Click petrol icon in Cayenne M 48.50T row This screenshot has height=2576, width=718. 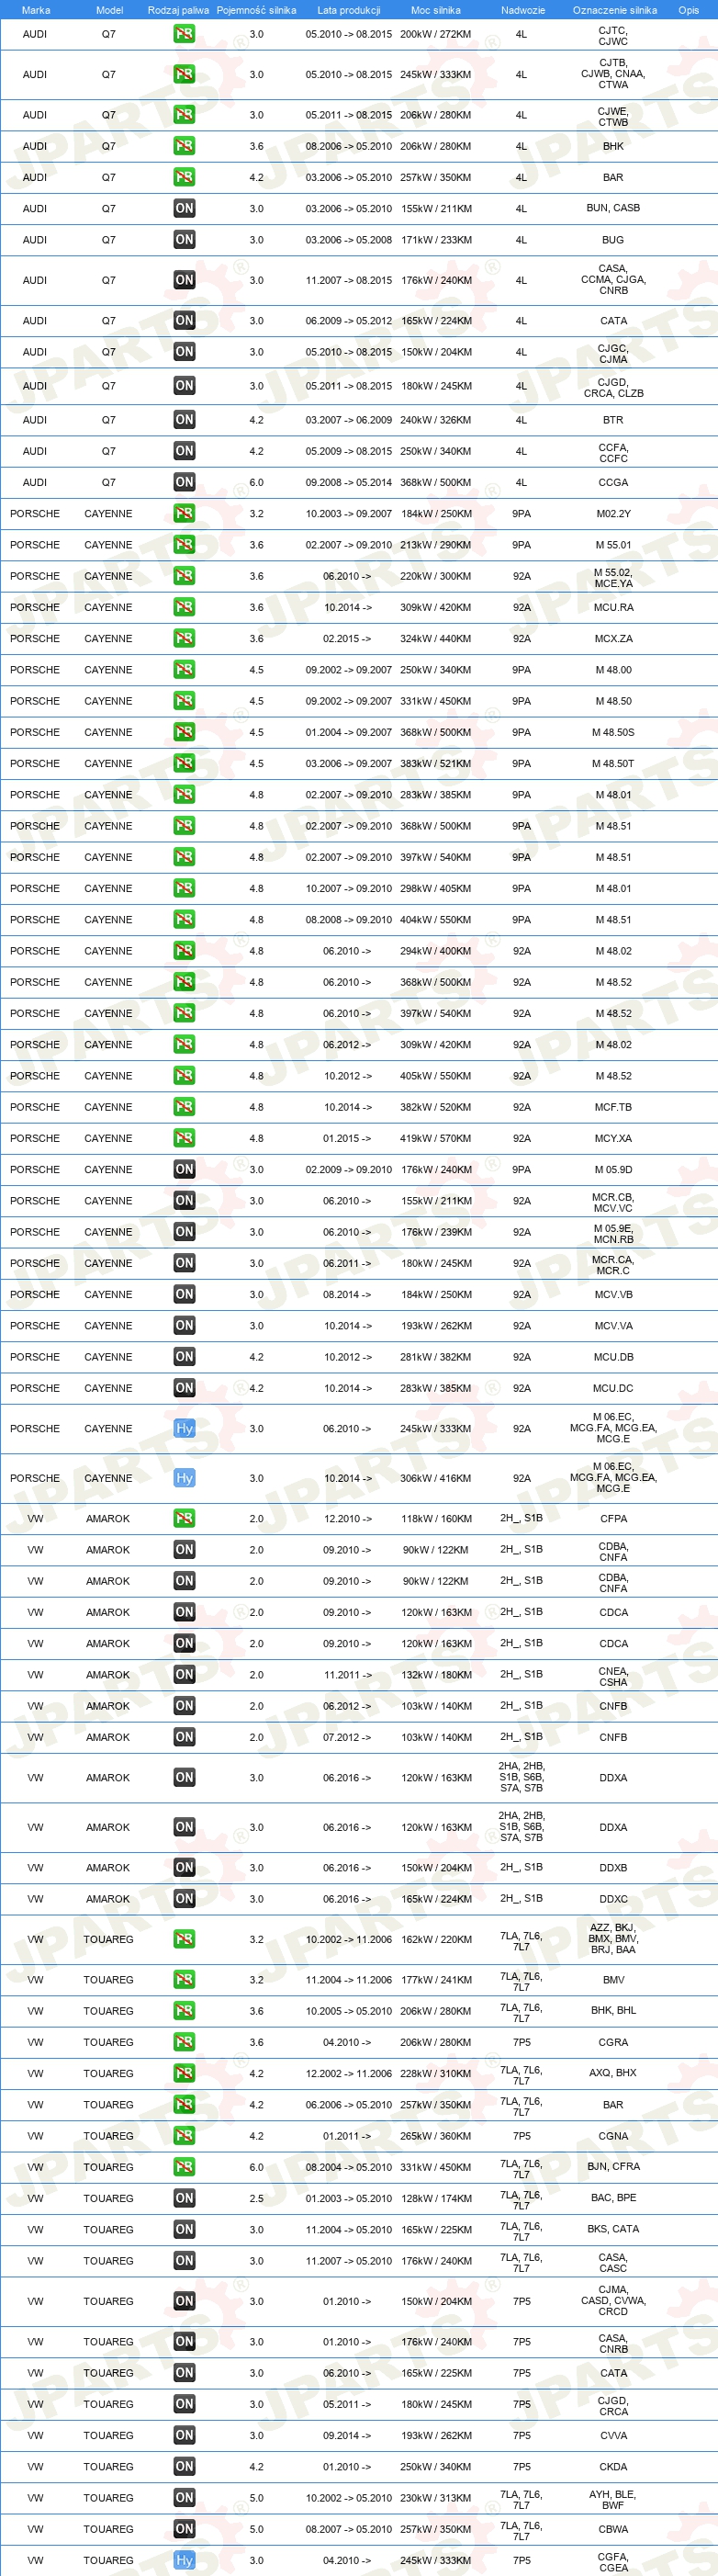[184, 763]
